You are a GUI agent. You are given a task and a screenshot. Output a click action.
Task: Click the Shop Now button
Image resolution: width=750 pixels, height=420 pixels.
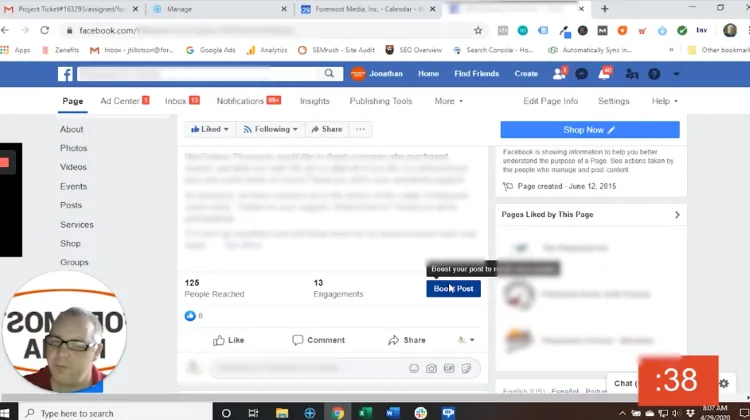tap(590, 130)
